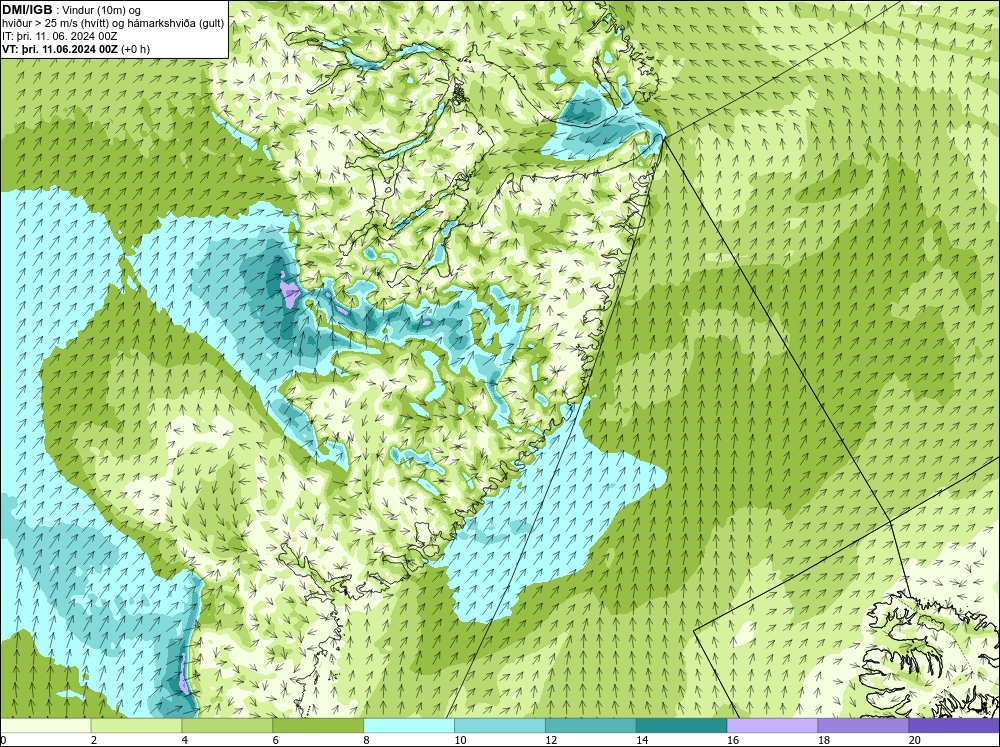Select the 'hviður > 25 m/s' legend line
This screenshot has height=747, width=1000.
(x=113, y=23)
